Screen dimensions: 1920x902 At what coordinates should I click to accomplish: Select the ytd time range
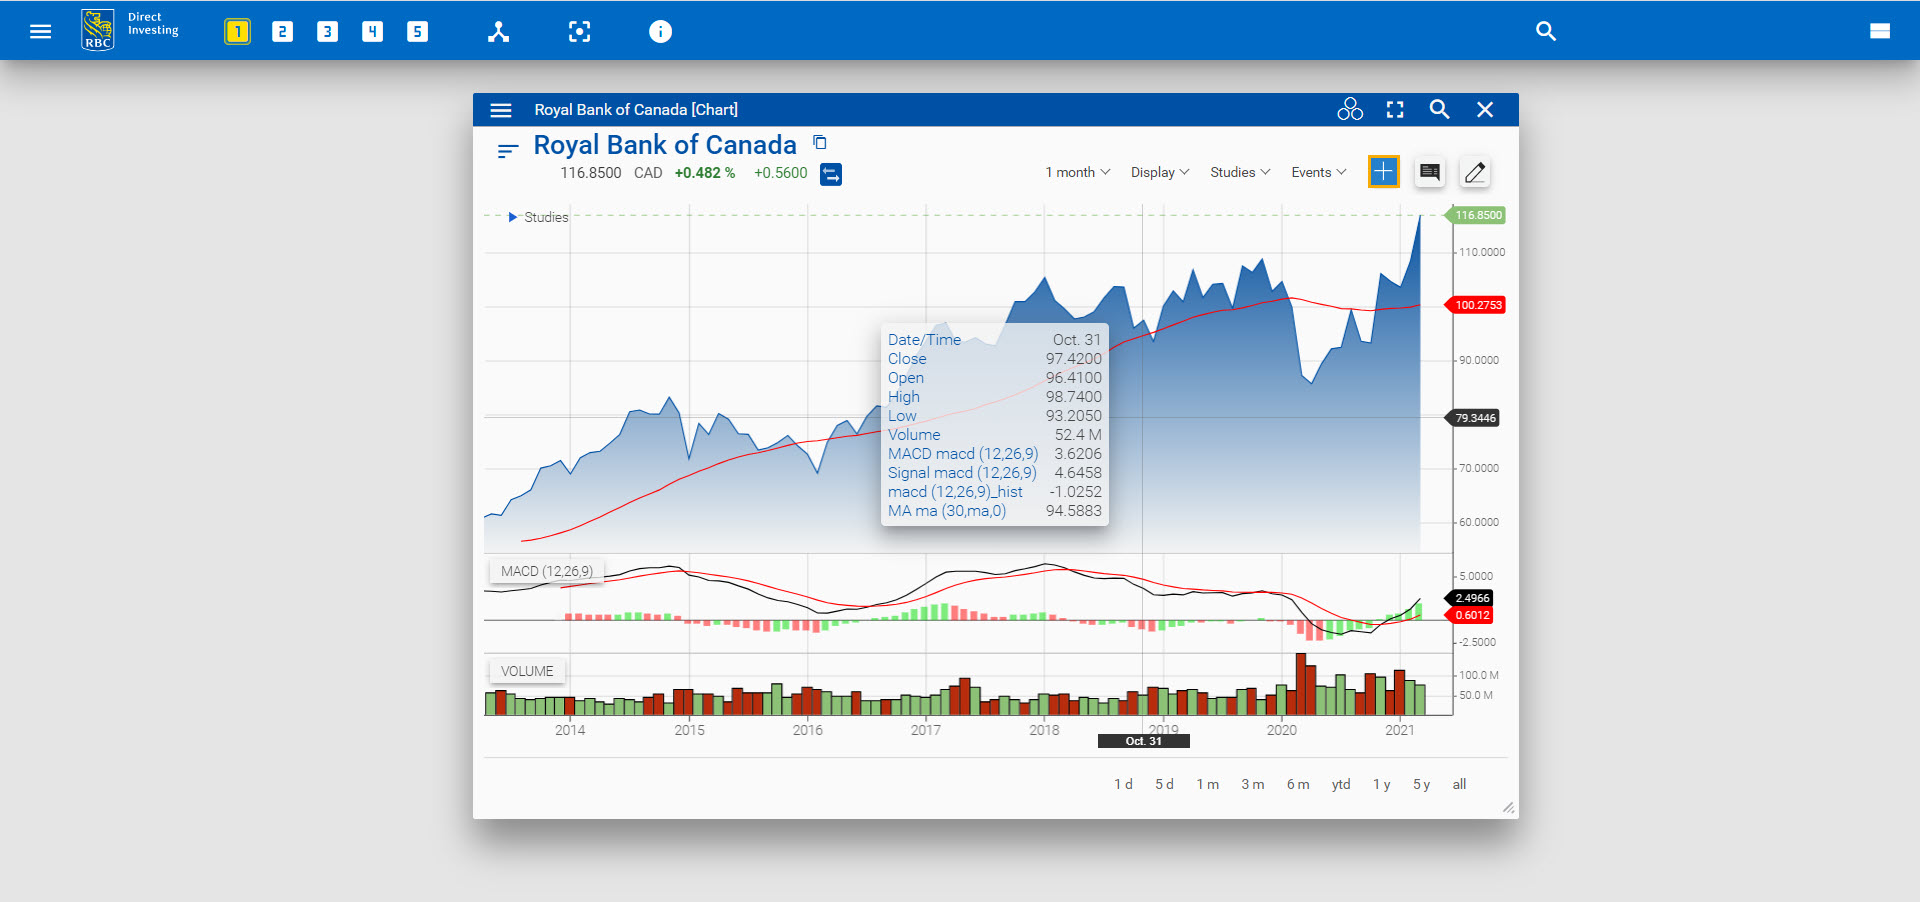(x=1340, y=784)
